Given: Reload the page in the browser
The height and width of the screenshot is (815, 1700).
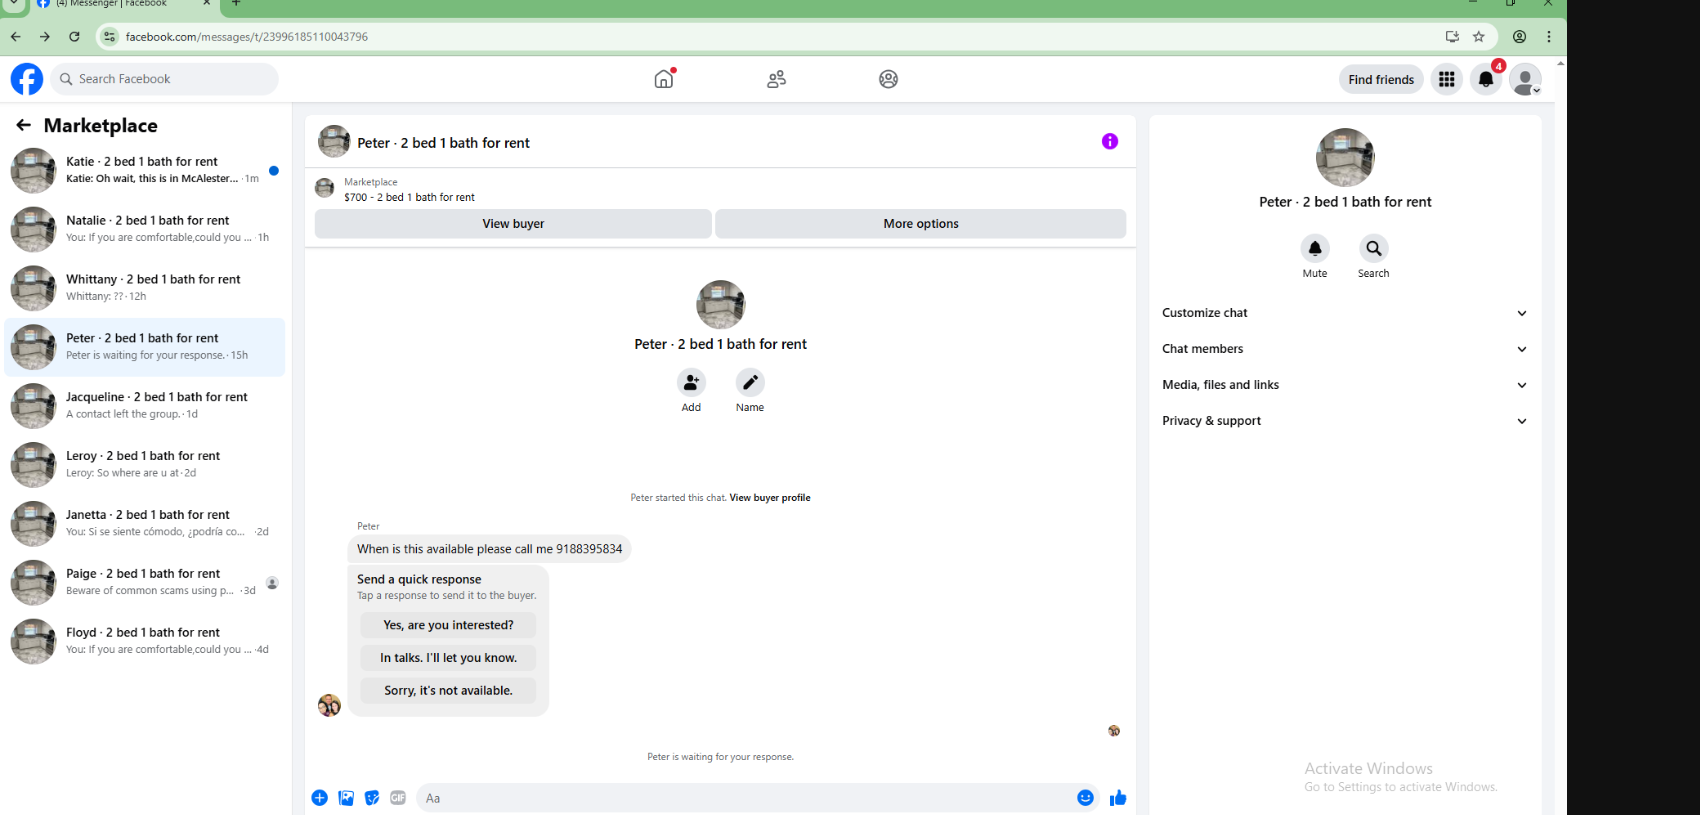Looking at the screenshot, I should tap(74, 37).
